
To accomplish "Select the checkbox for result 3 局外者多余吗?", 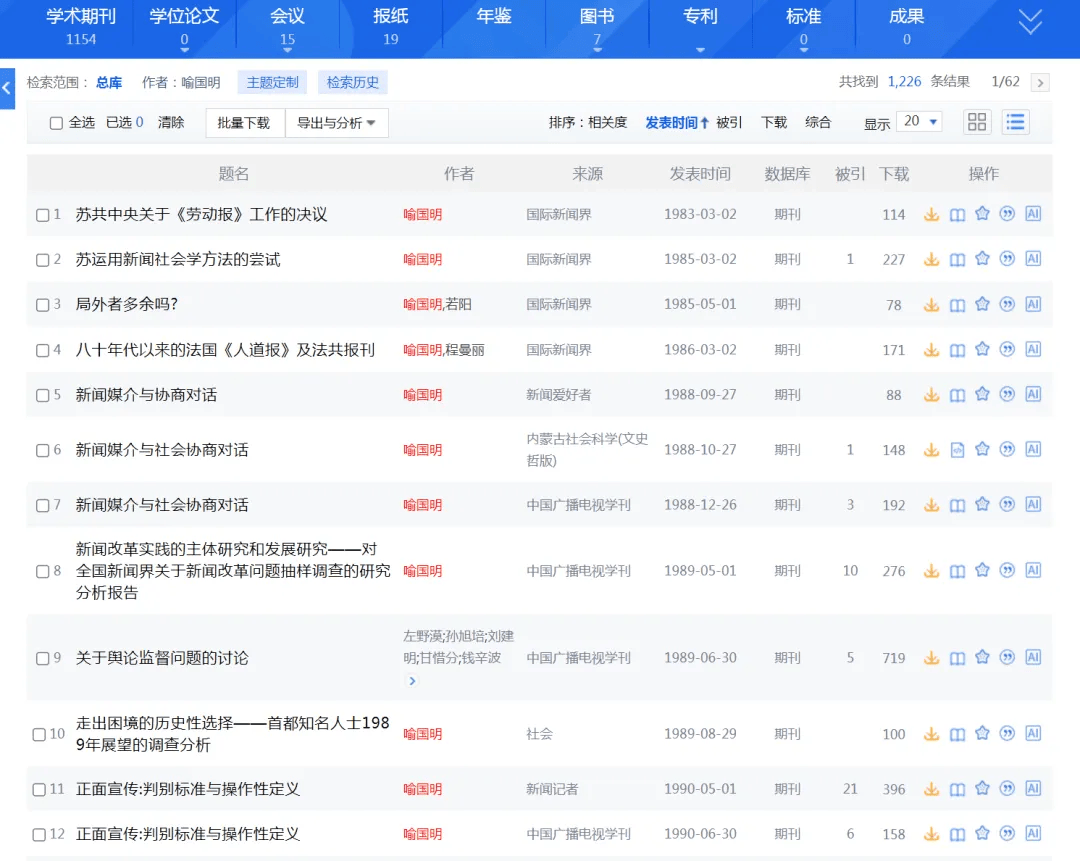I will point(43,305).
